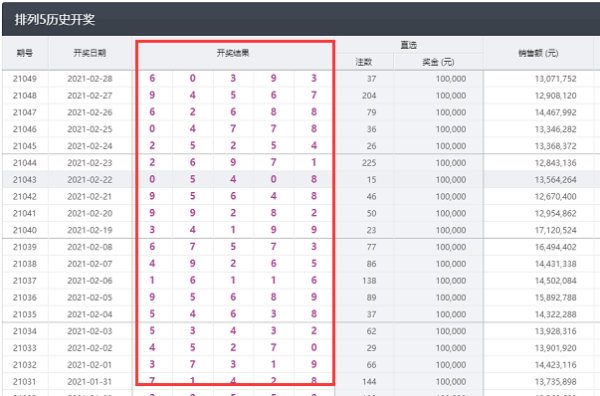
Task: Select issue number 21031
Action: (x=24, y=382)
